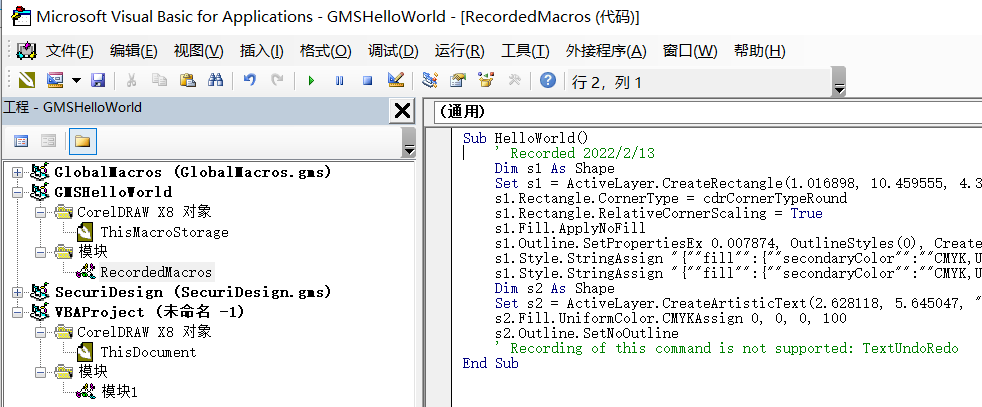This screenshot has height=407, width=982.
Task: Collapse CorelDRAW X8 对象 under VBAProject
Action: coord(41,332)
